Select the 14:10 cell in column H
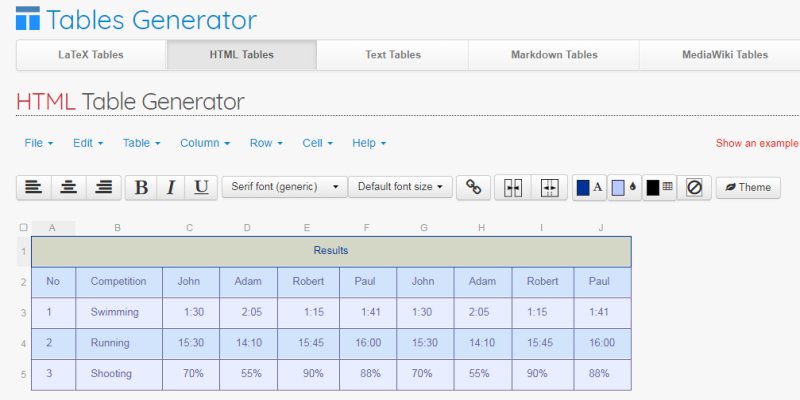This screenshot has height=400, width=800. coord(483,344)
